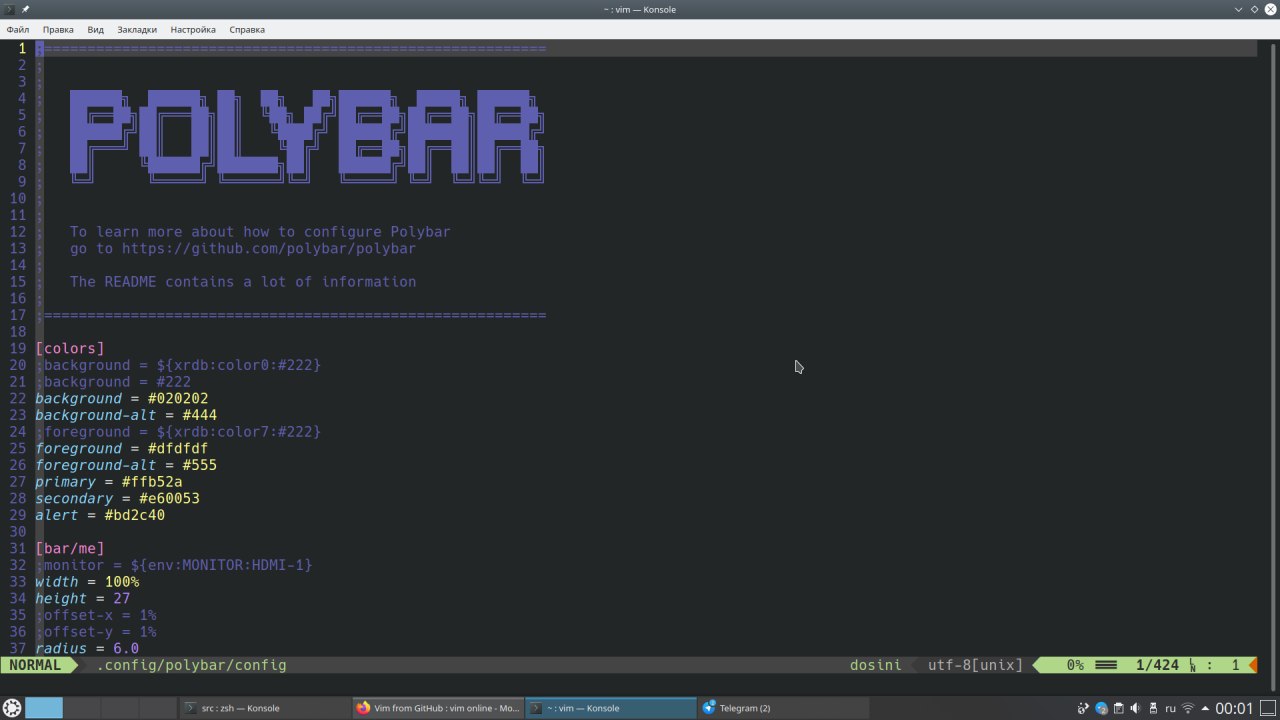
Task: Click the show desktop icon
Action: [x=1268, y=708]
